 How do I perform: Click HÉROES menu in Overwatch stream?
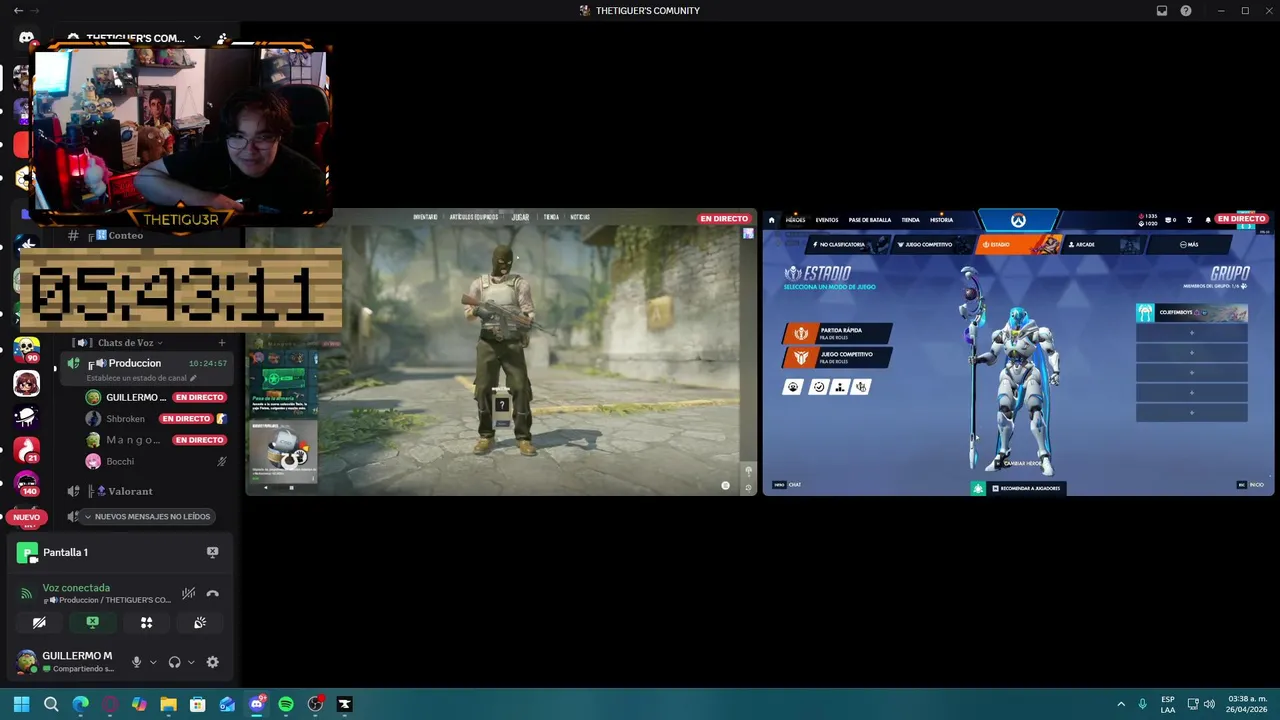click(x=796, y=220)
